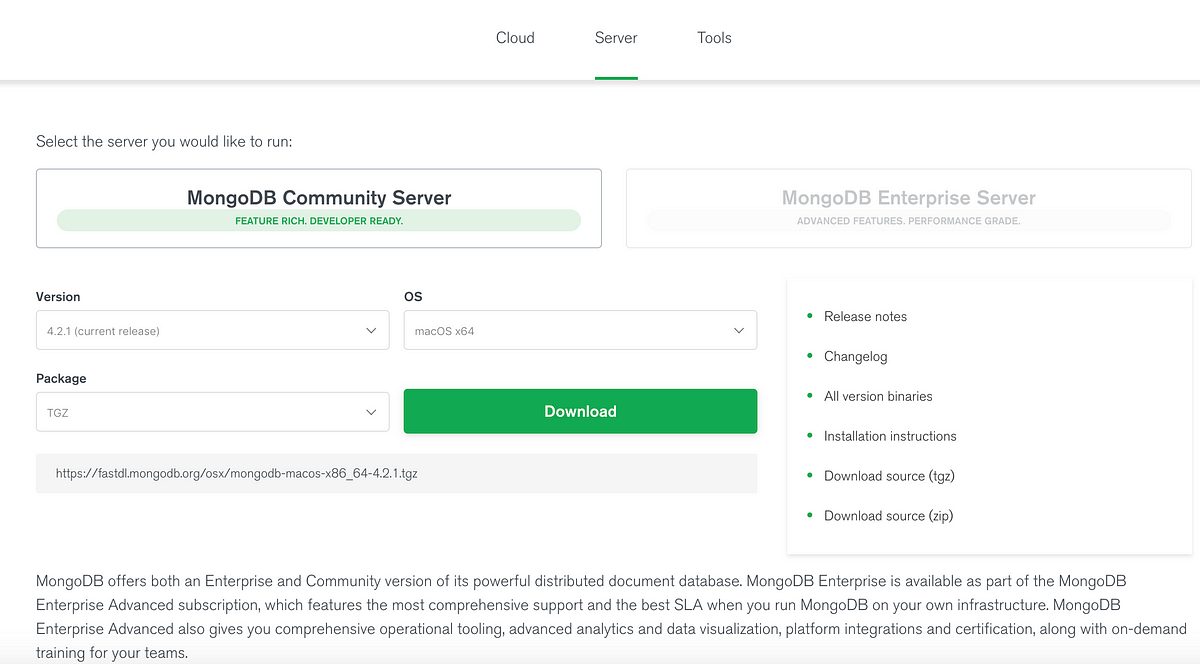Open the Release notes link
This screenshot has height=664, width=1200.
click(x=865, y=316)
